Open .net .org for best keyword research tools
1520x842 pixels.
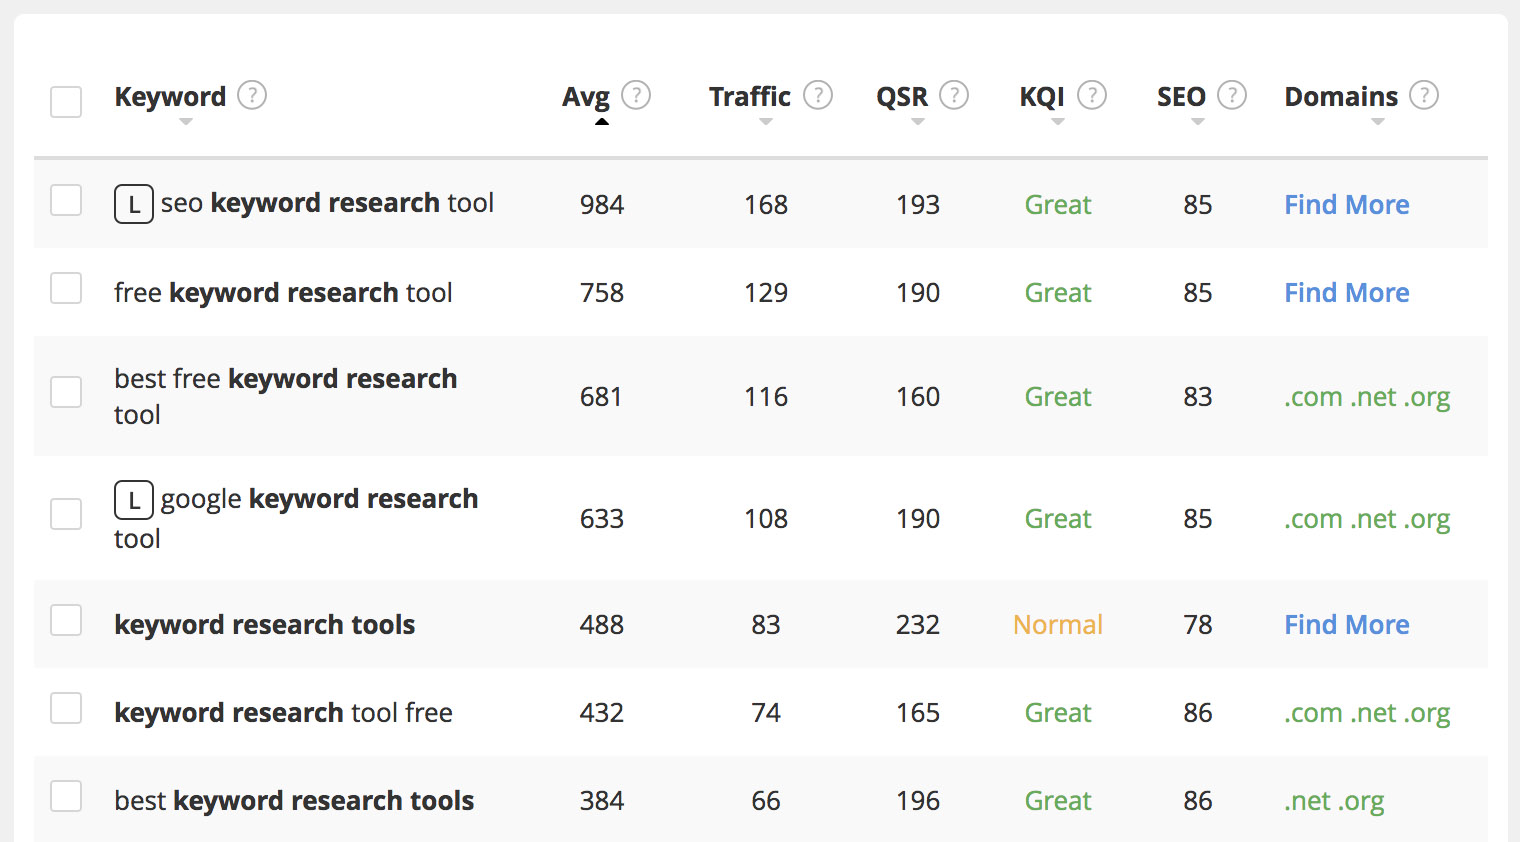[x=1334, y=801]
